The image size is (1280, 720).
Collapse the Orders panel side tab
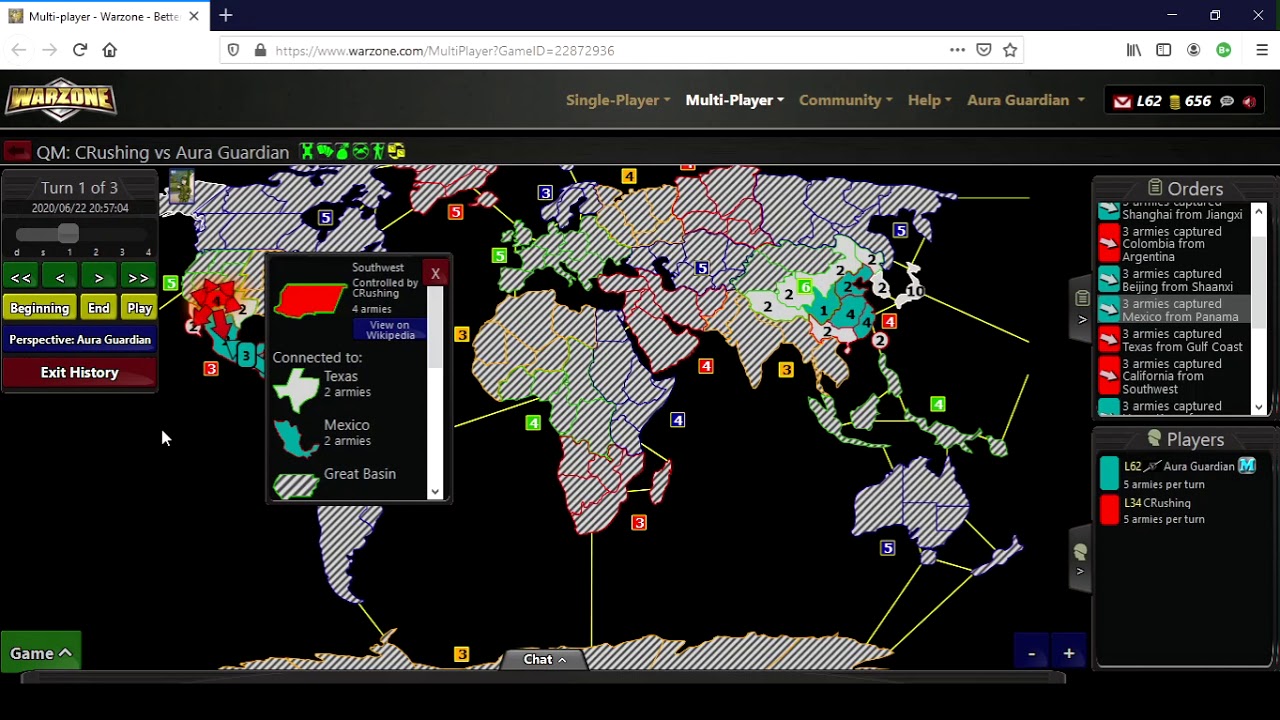click(1082, 308)
